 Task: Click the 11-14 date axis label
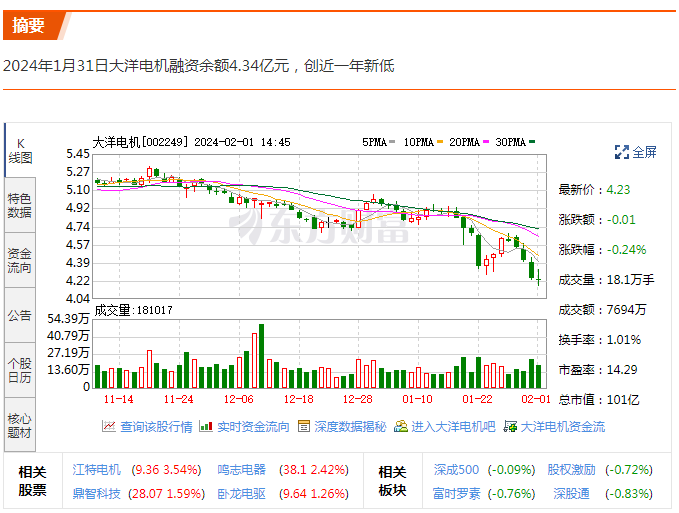(119, 399)
